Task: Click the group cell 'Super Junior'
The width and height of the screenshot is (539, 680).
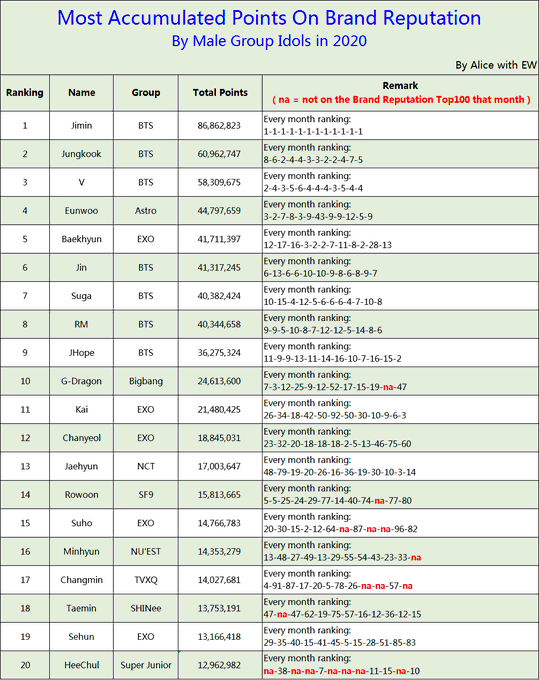Action: click(x=146, y=665)
